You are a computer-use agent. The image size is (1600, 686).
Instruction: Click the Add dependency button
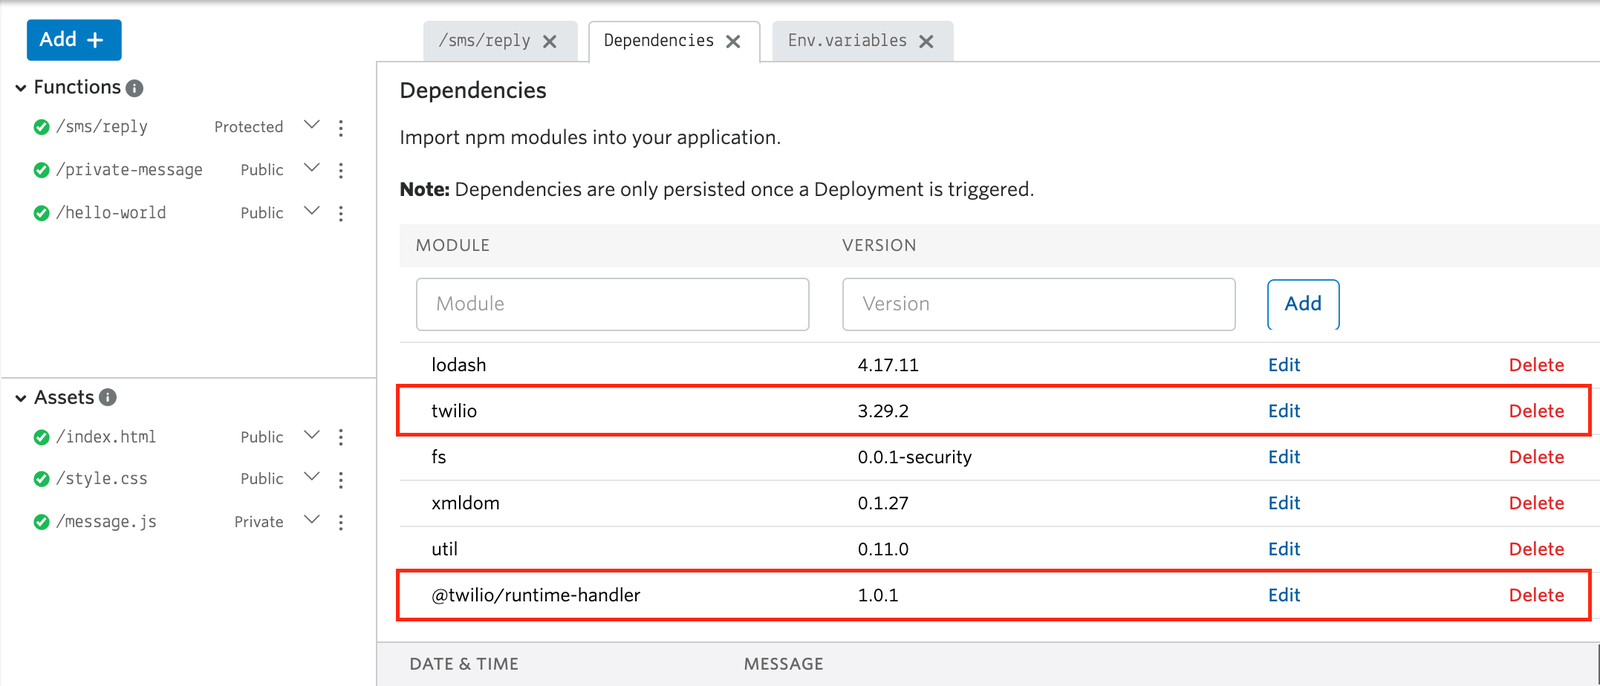tap(1303, 304)
